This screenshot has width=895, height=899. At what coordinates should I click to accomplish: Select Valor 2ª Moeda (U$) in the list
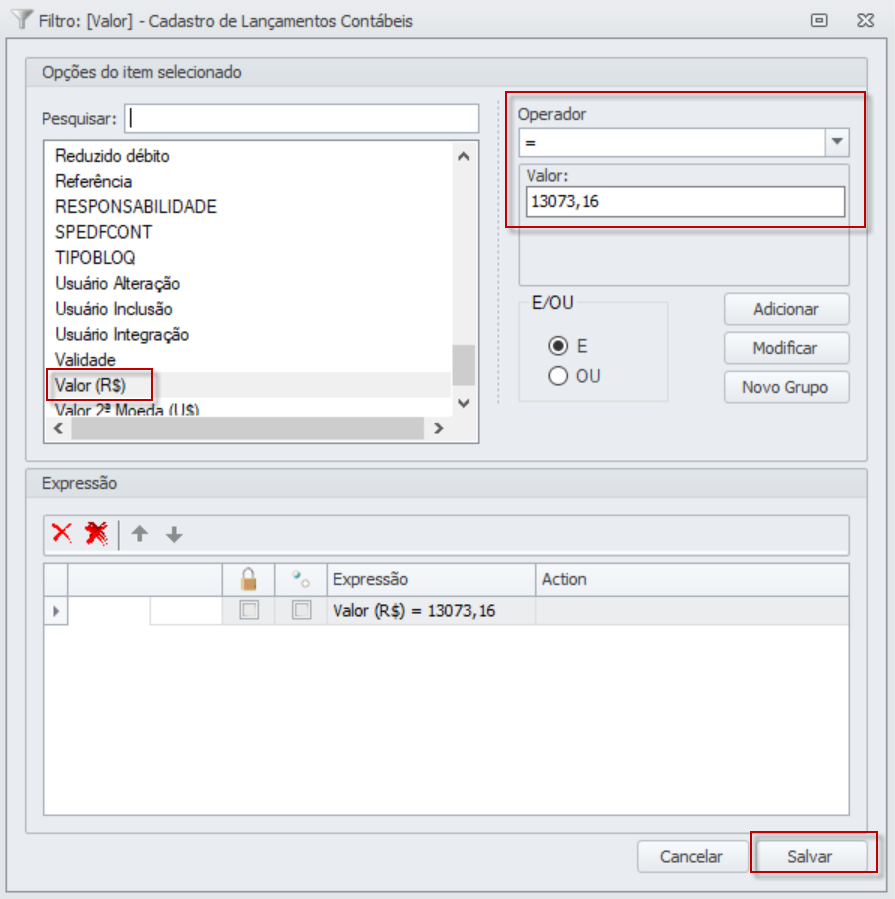coord(127,409)
